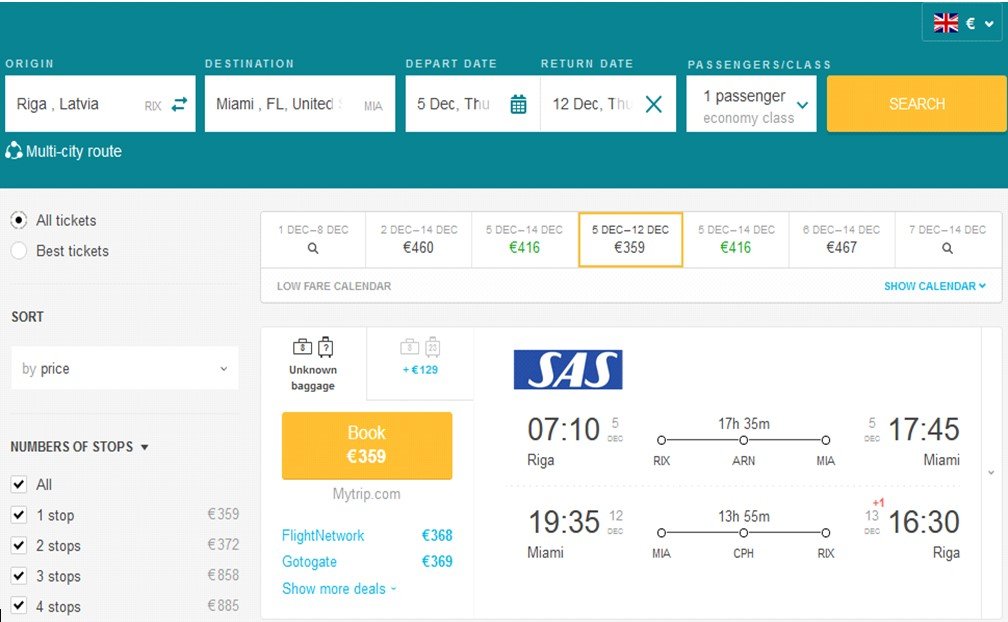The height and width of the screenshot is (622, 1008).
Task: Expand flight details with the right chevron
Action: 991,473
